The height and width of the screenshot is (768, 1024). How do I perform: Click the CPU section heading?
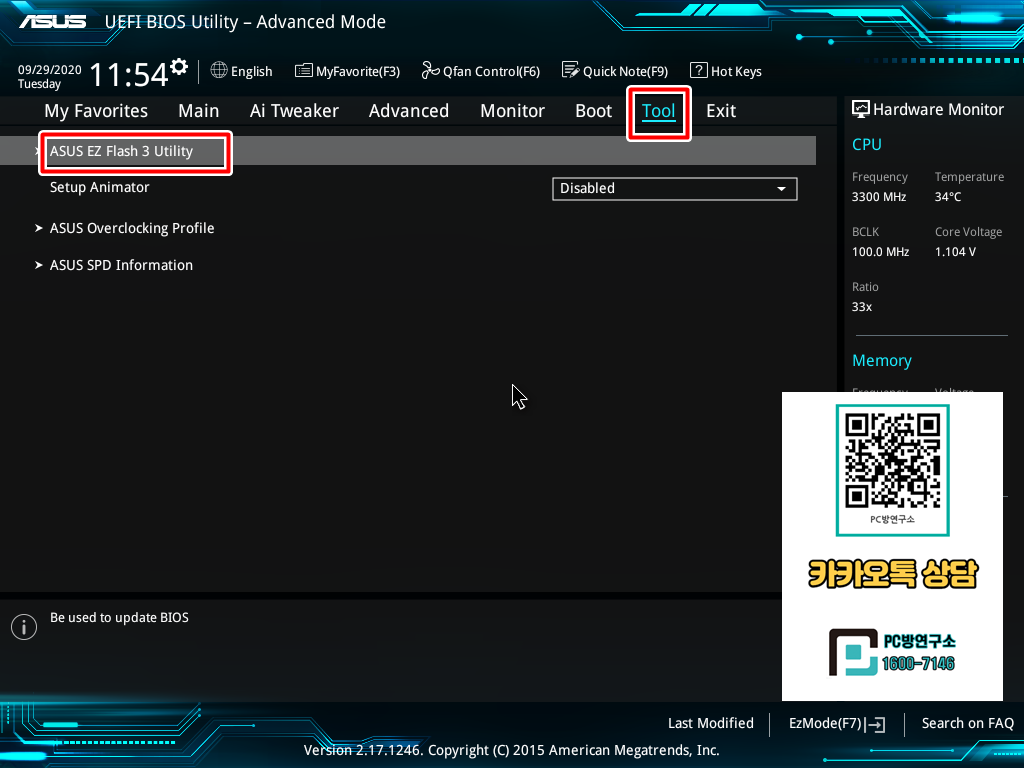pyautogui.click(x=867, y=144)
